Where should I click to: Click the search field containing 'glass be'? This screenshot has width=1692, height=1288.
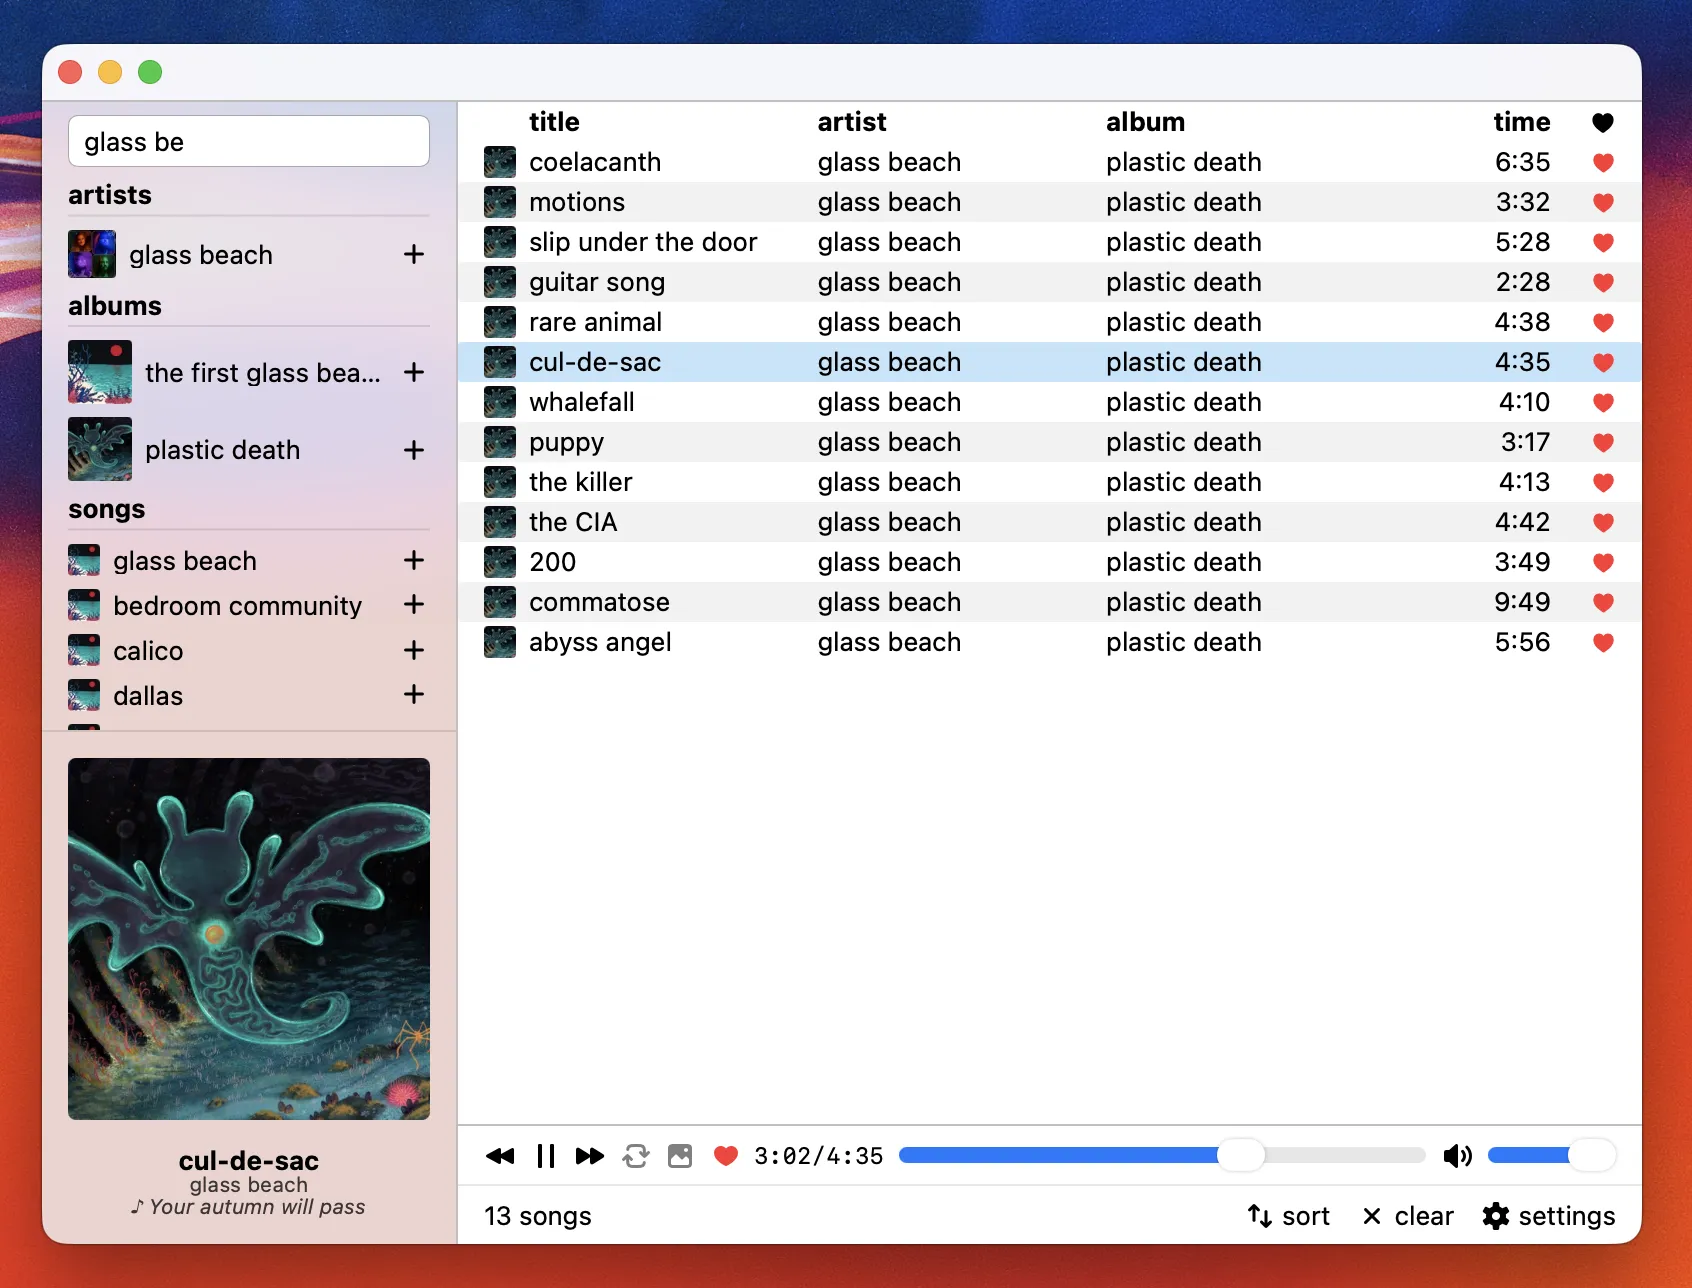249,141
